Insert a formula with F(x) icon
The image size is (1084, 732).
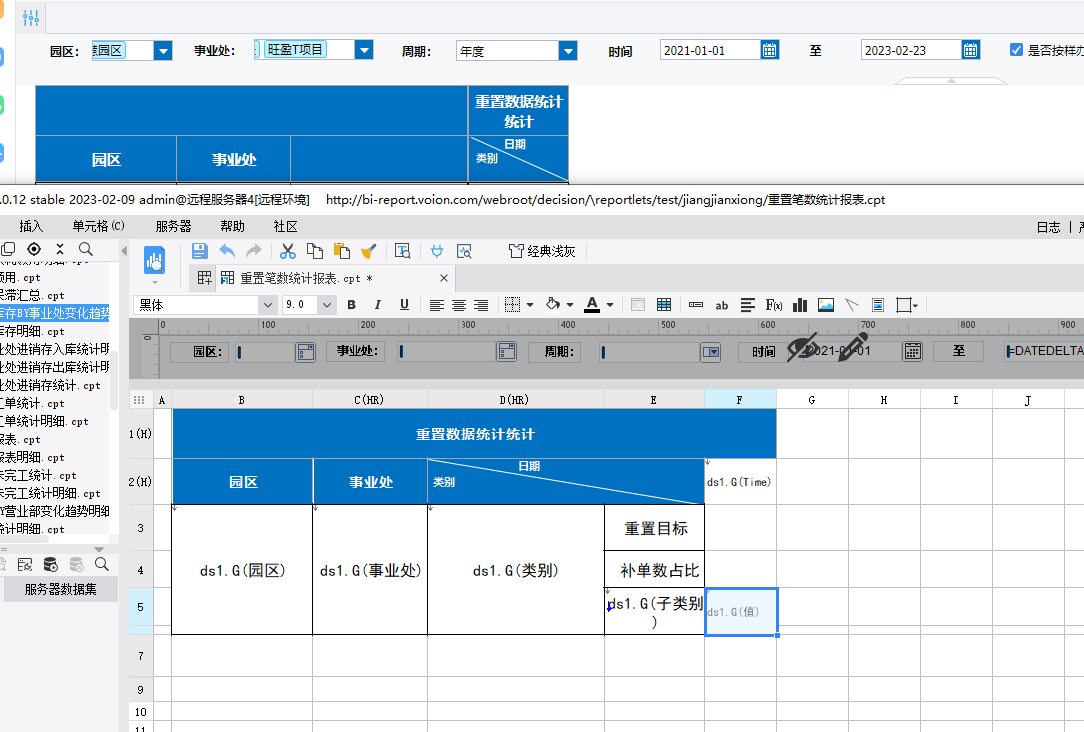point(774,305)
